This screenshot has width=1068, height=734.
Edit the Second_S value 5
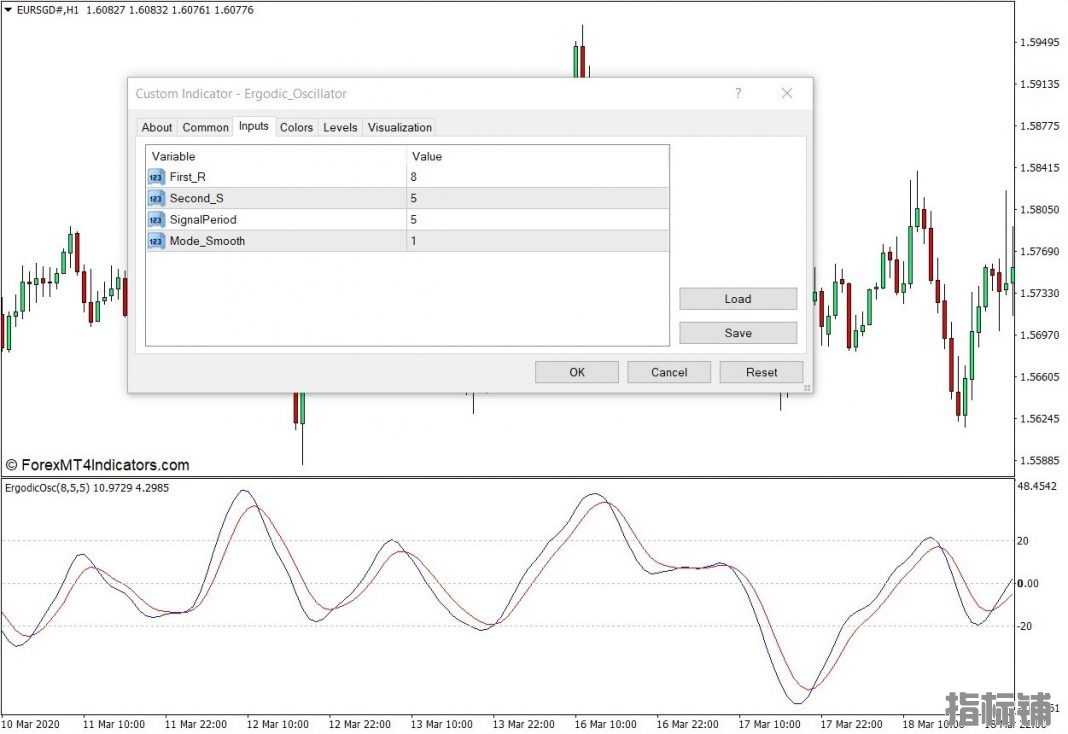click(x=537, y=198)
